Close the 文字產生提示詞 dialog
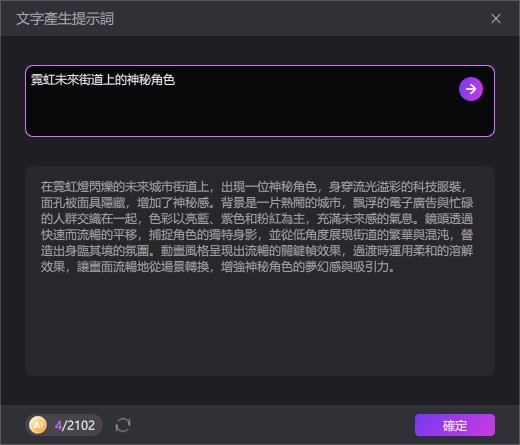 click(496, 19)
